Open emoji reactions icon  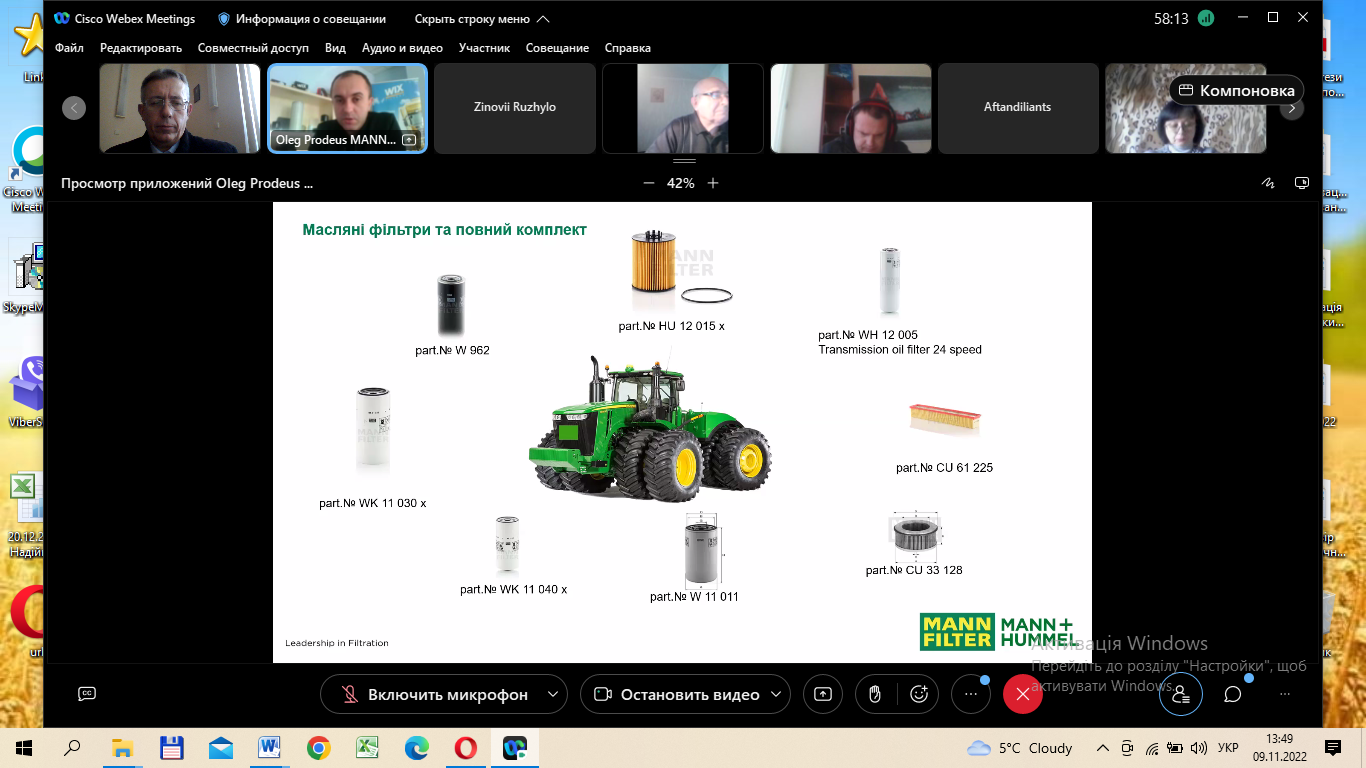919,694
